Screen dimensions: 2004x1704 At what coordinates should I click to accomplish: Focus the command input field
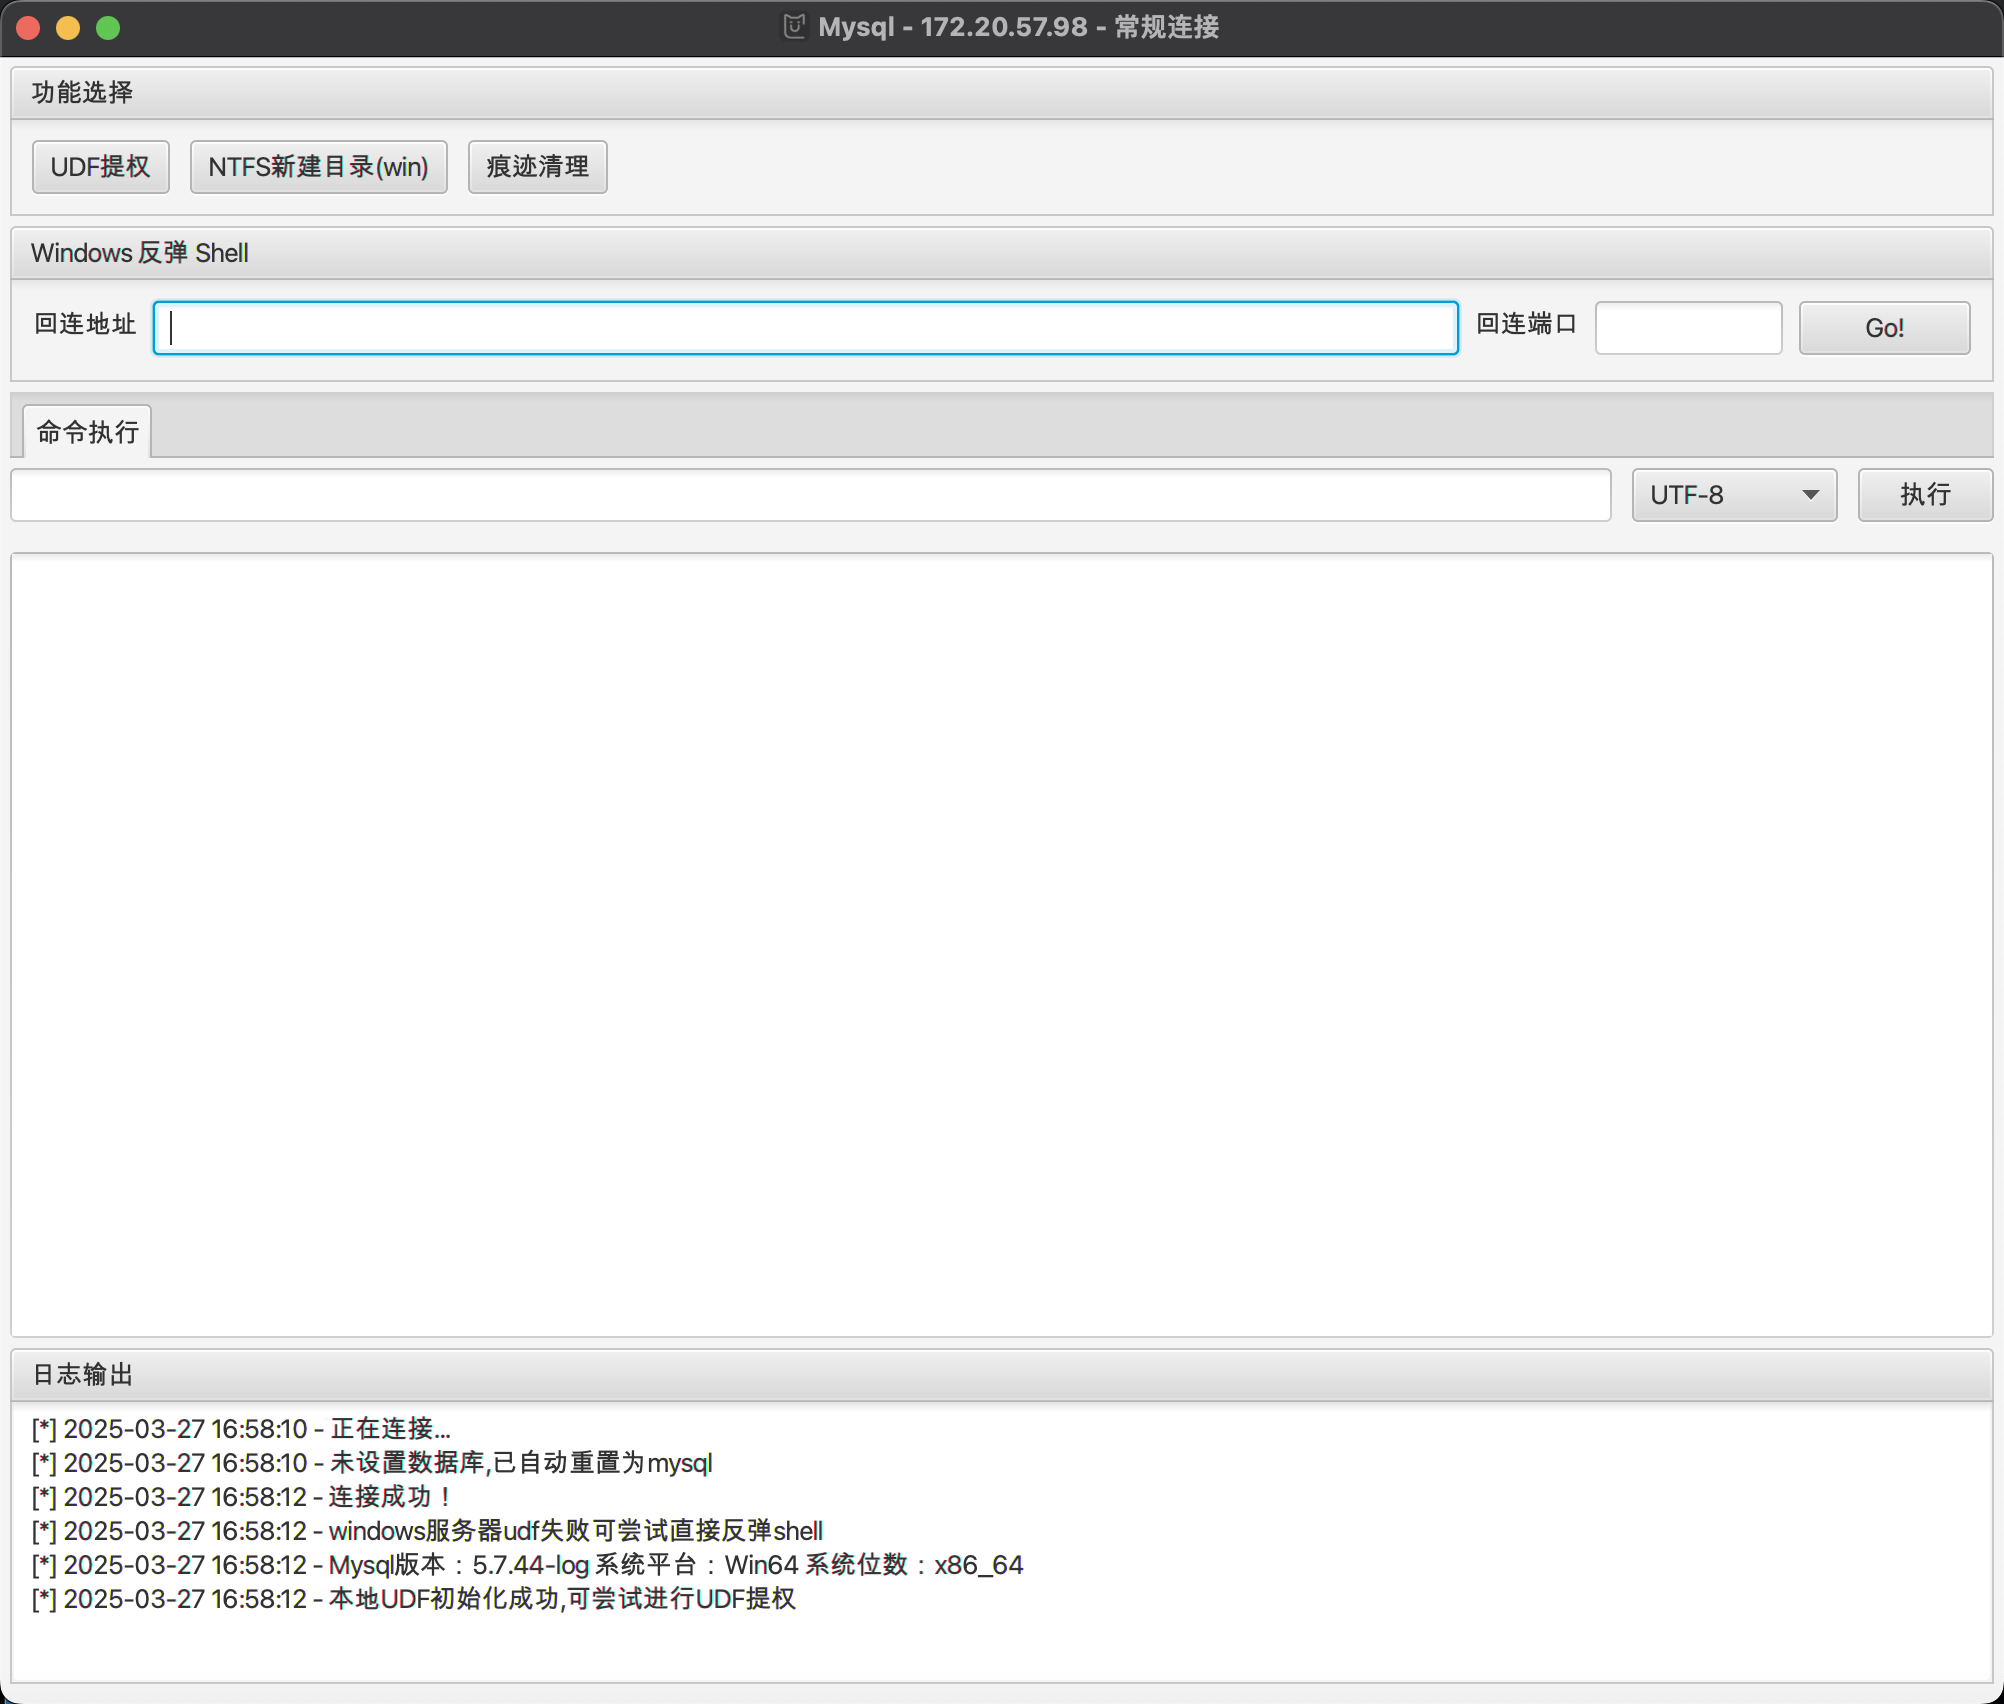click(x=811, y=495)
